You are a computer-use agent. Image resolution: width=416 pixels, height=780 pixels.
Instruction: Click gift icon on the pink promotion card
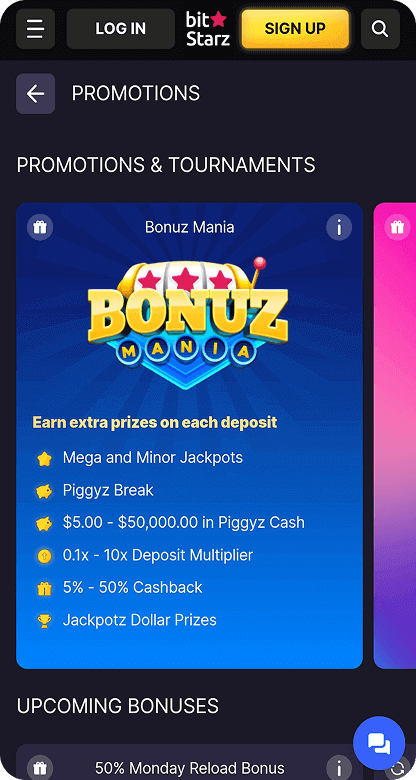397,227
